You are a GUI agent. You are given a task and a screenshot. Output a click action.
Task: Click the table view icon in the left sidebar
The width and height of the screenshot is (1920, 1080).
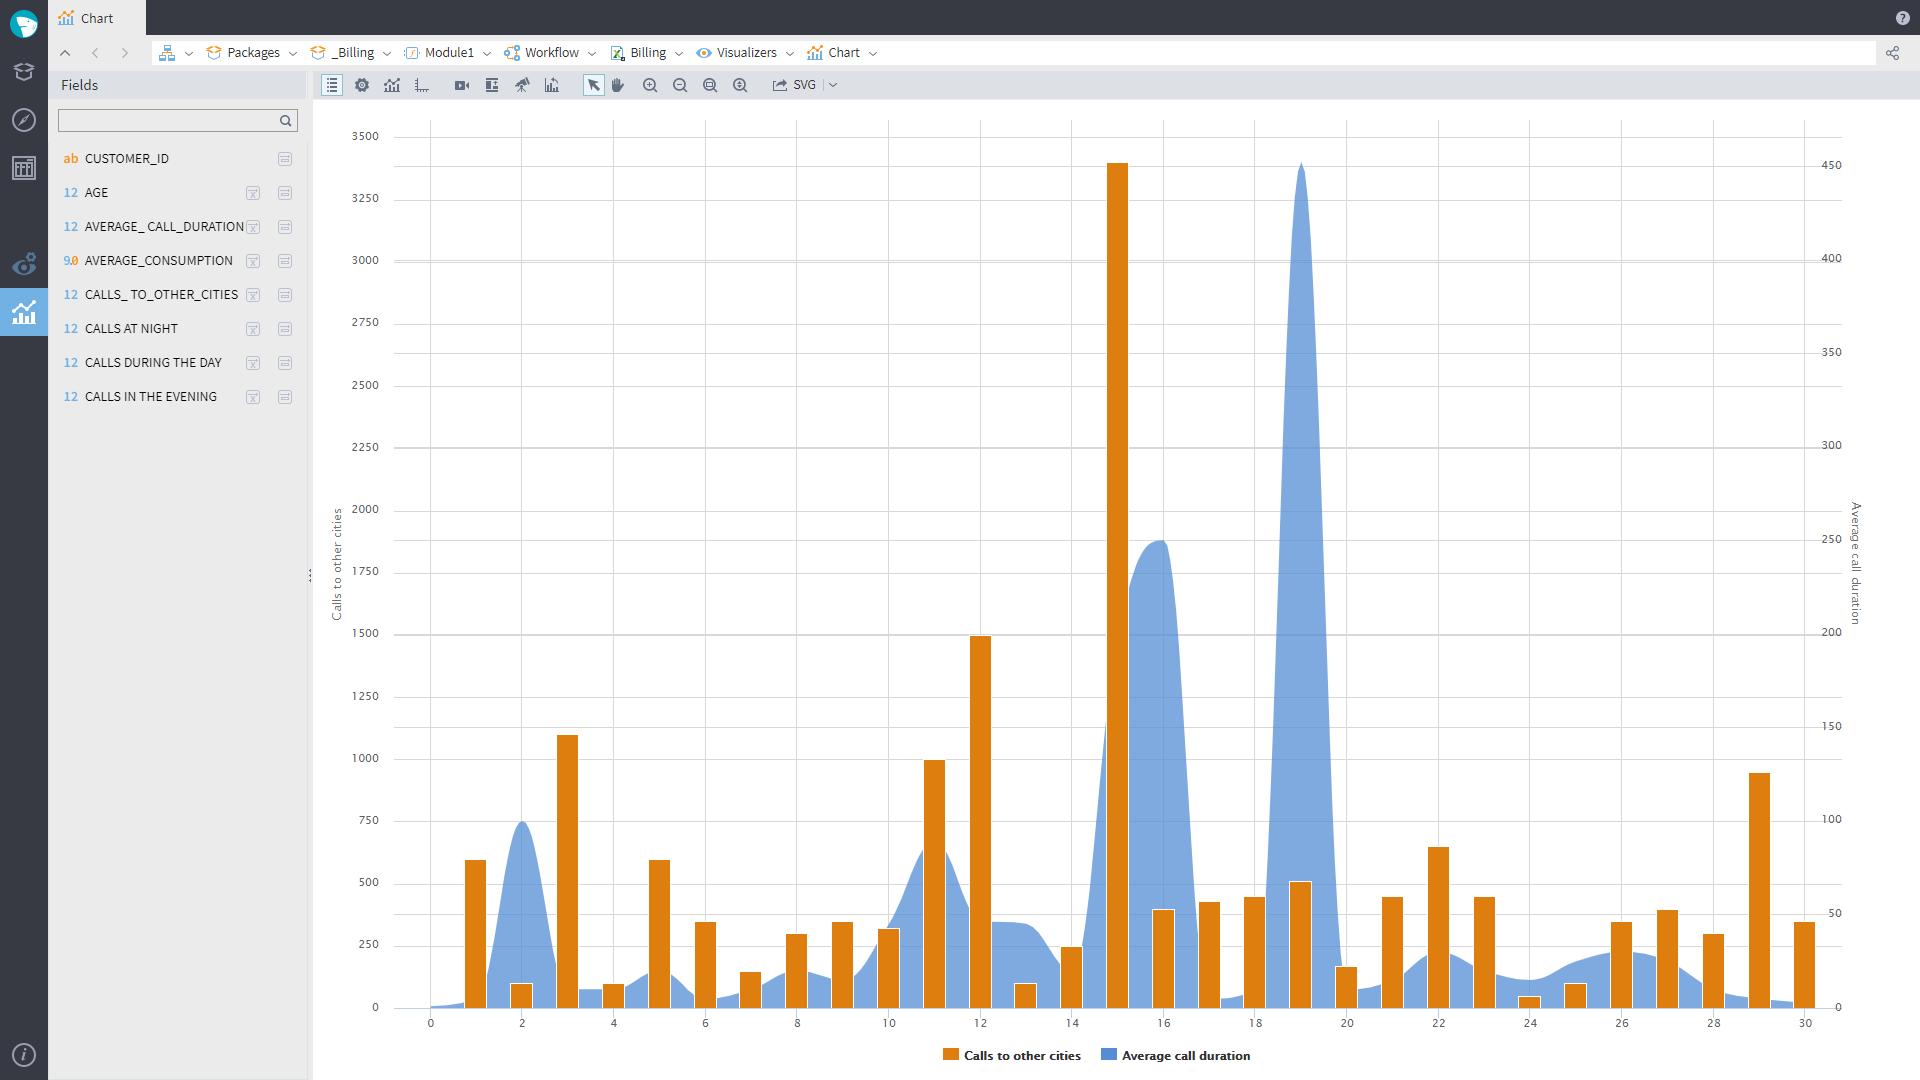(24, 168)
